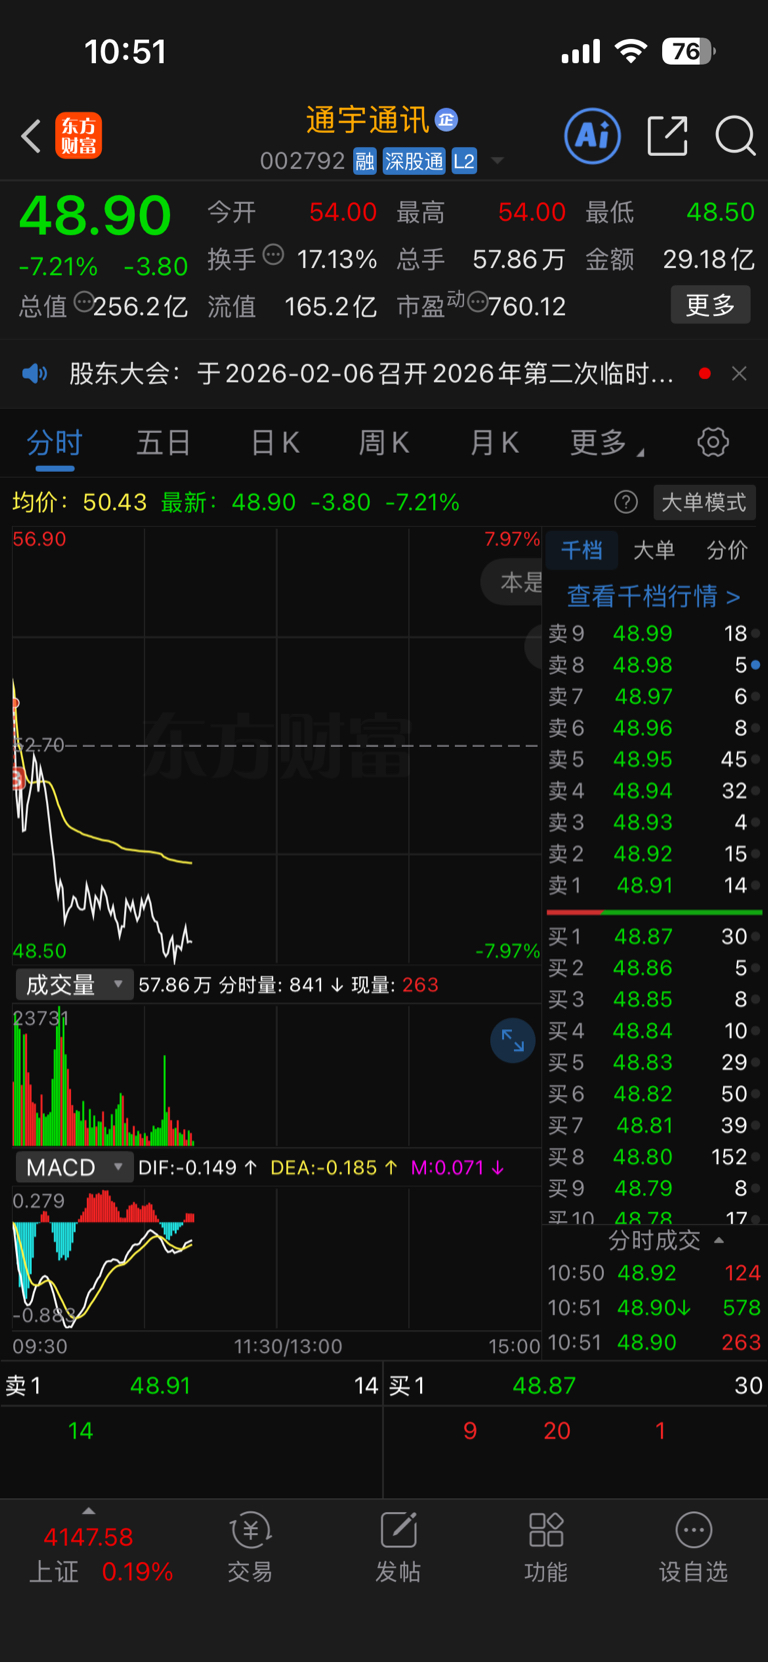Open the Ai assistant icon
The height and width of the screenshot is (1663, 768).
[593, 136]
